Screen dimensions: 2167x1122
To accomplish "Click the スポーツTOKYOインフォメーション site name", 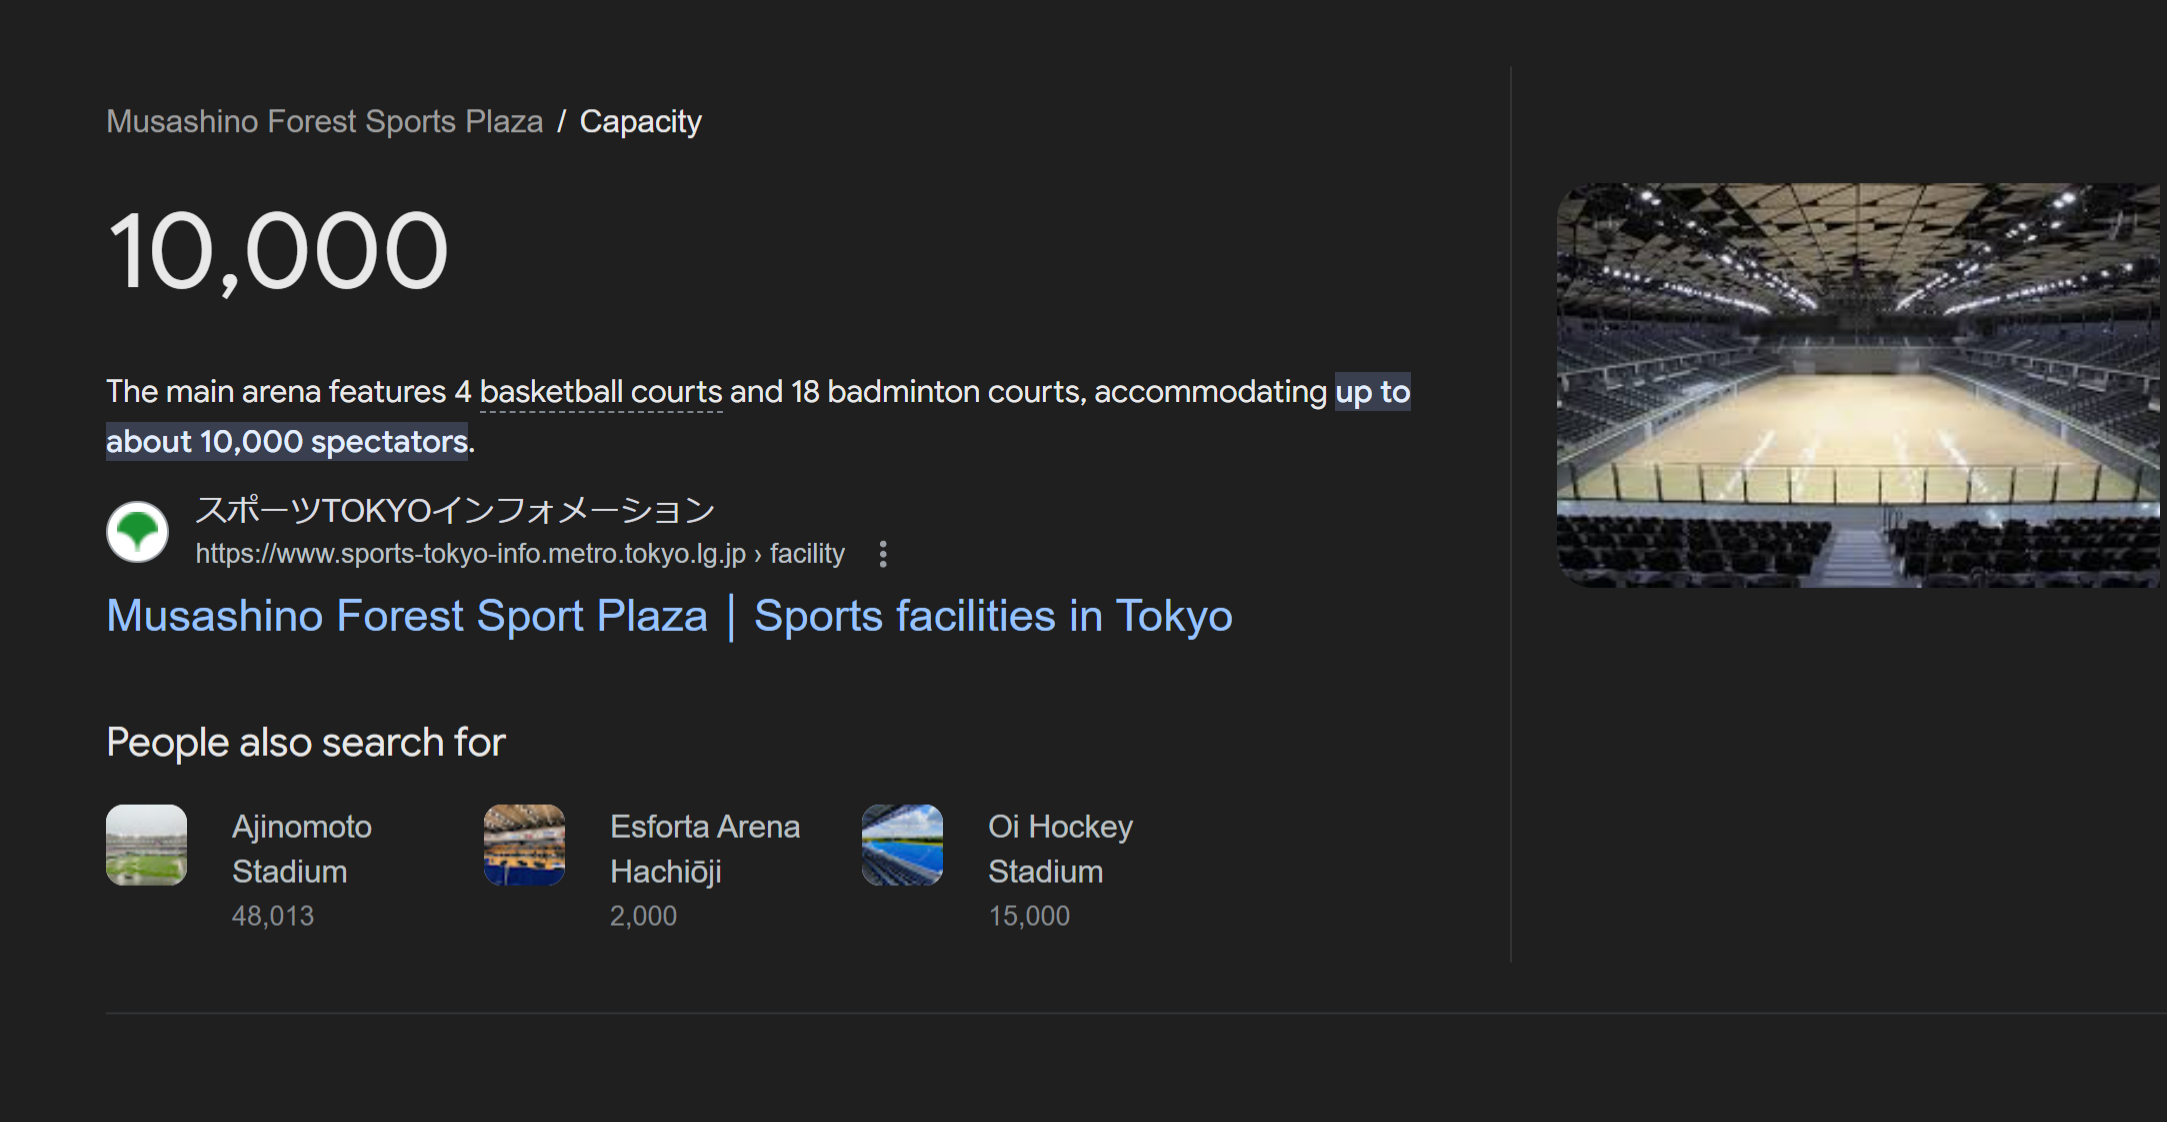I will 455,510.
